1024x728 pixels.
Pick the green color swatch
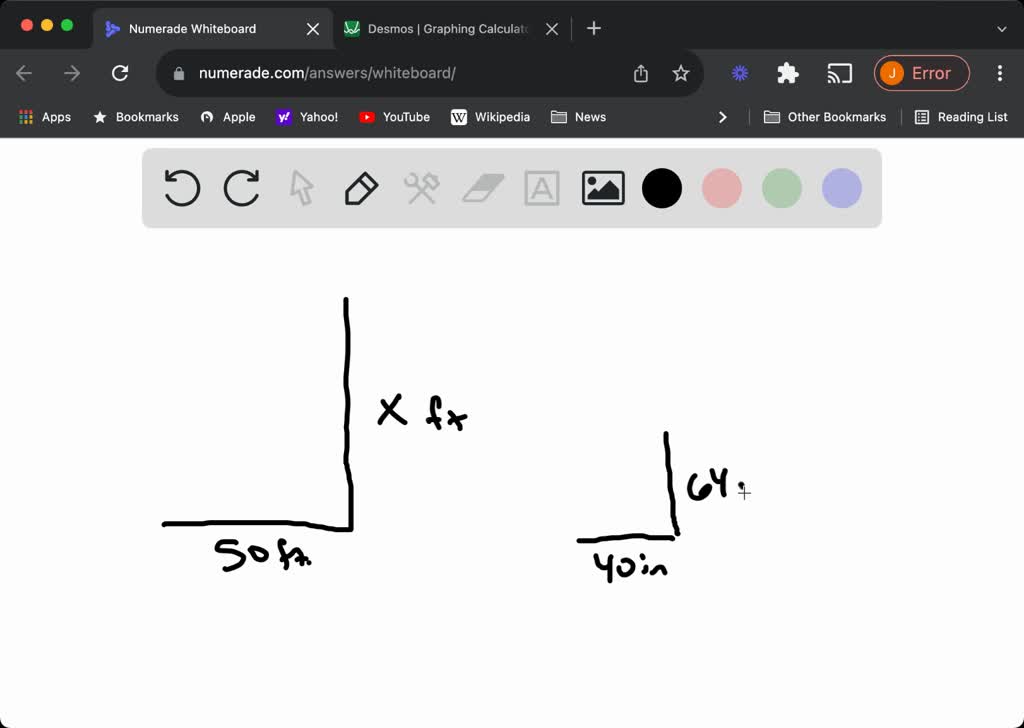pos(782,188)
